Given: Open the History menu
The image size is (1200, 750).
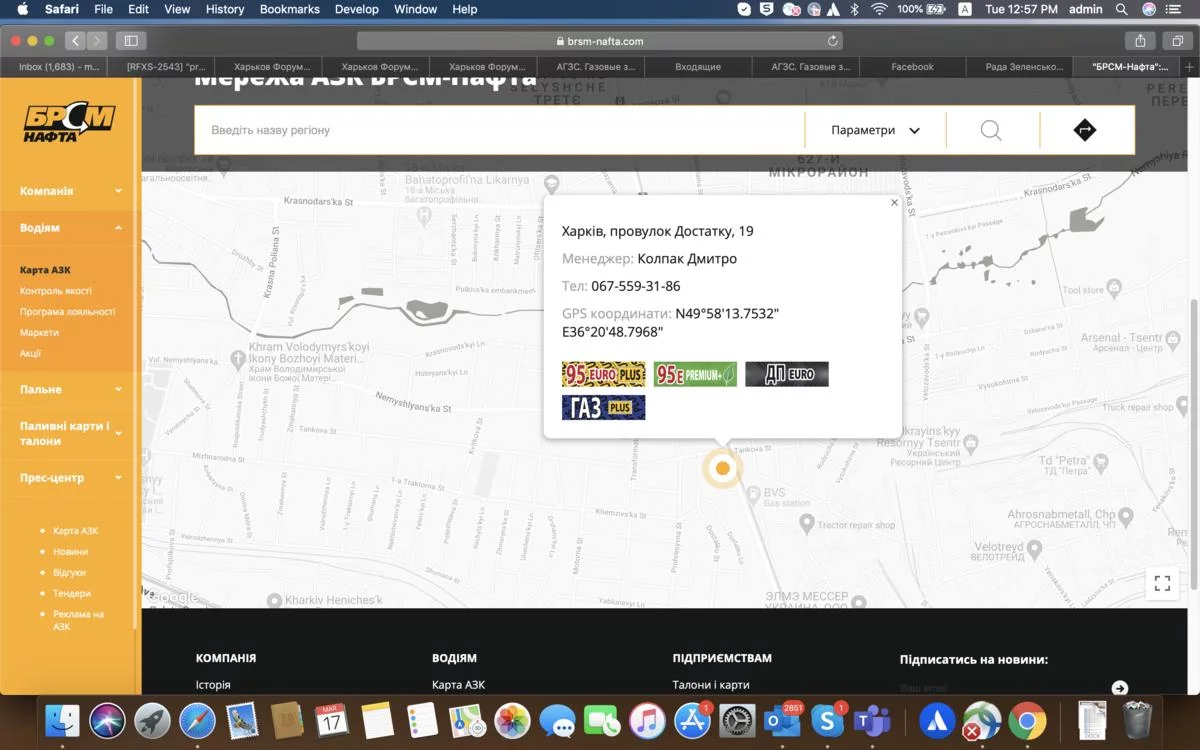Looking at the screenshot, I should [x=225, y=9].
